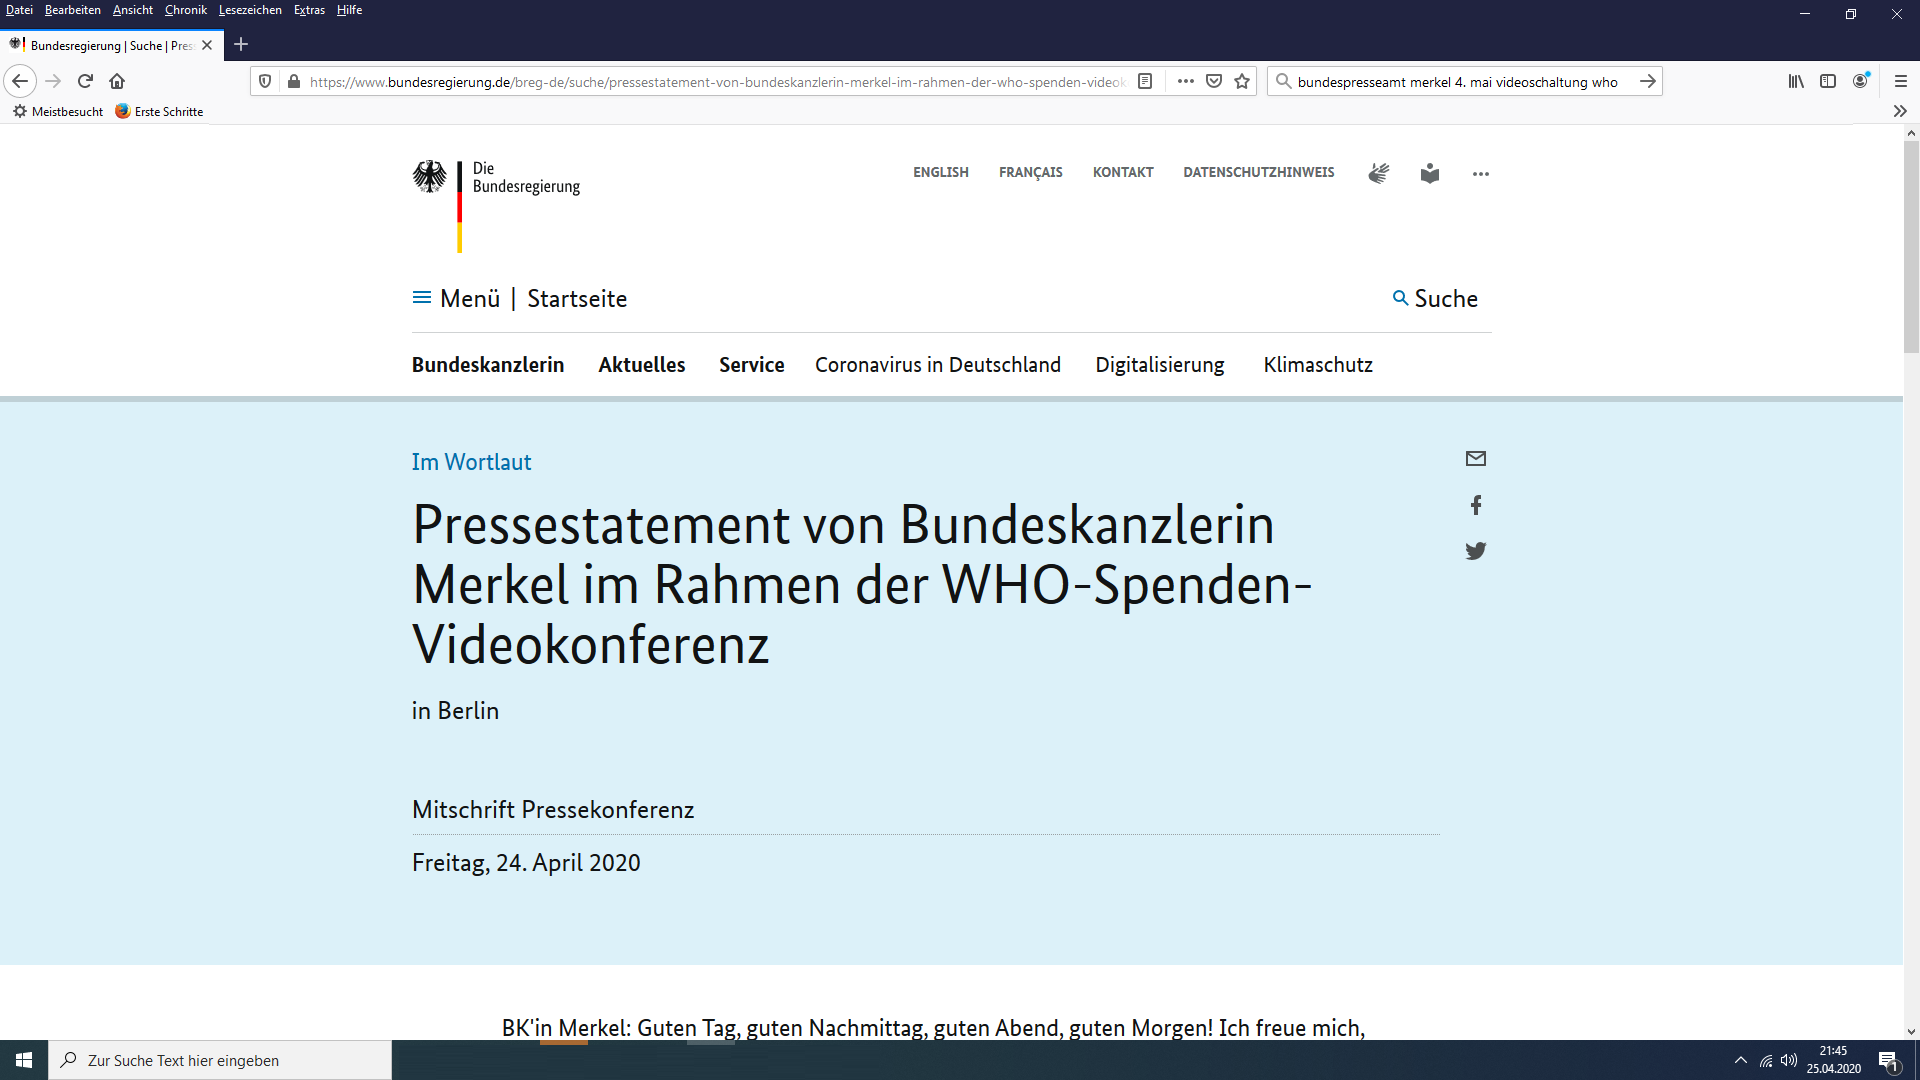
Task: Share article via email envelope icon
Action: [x=1475, y=459]
